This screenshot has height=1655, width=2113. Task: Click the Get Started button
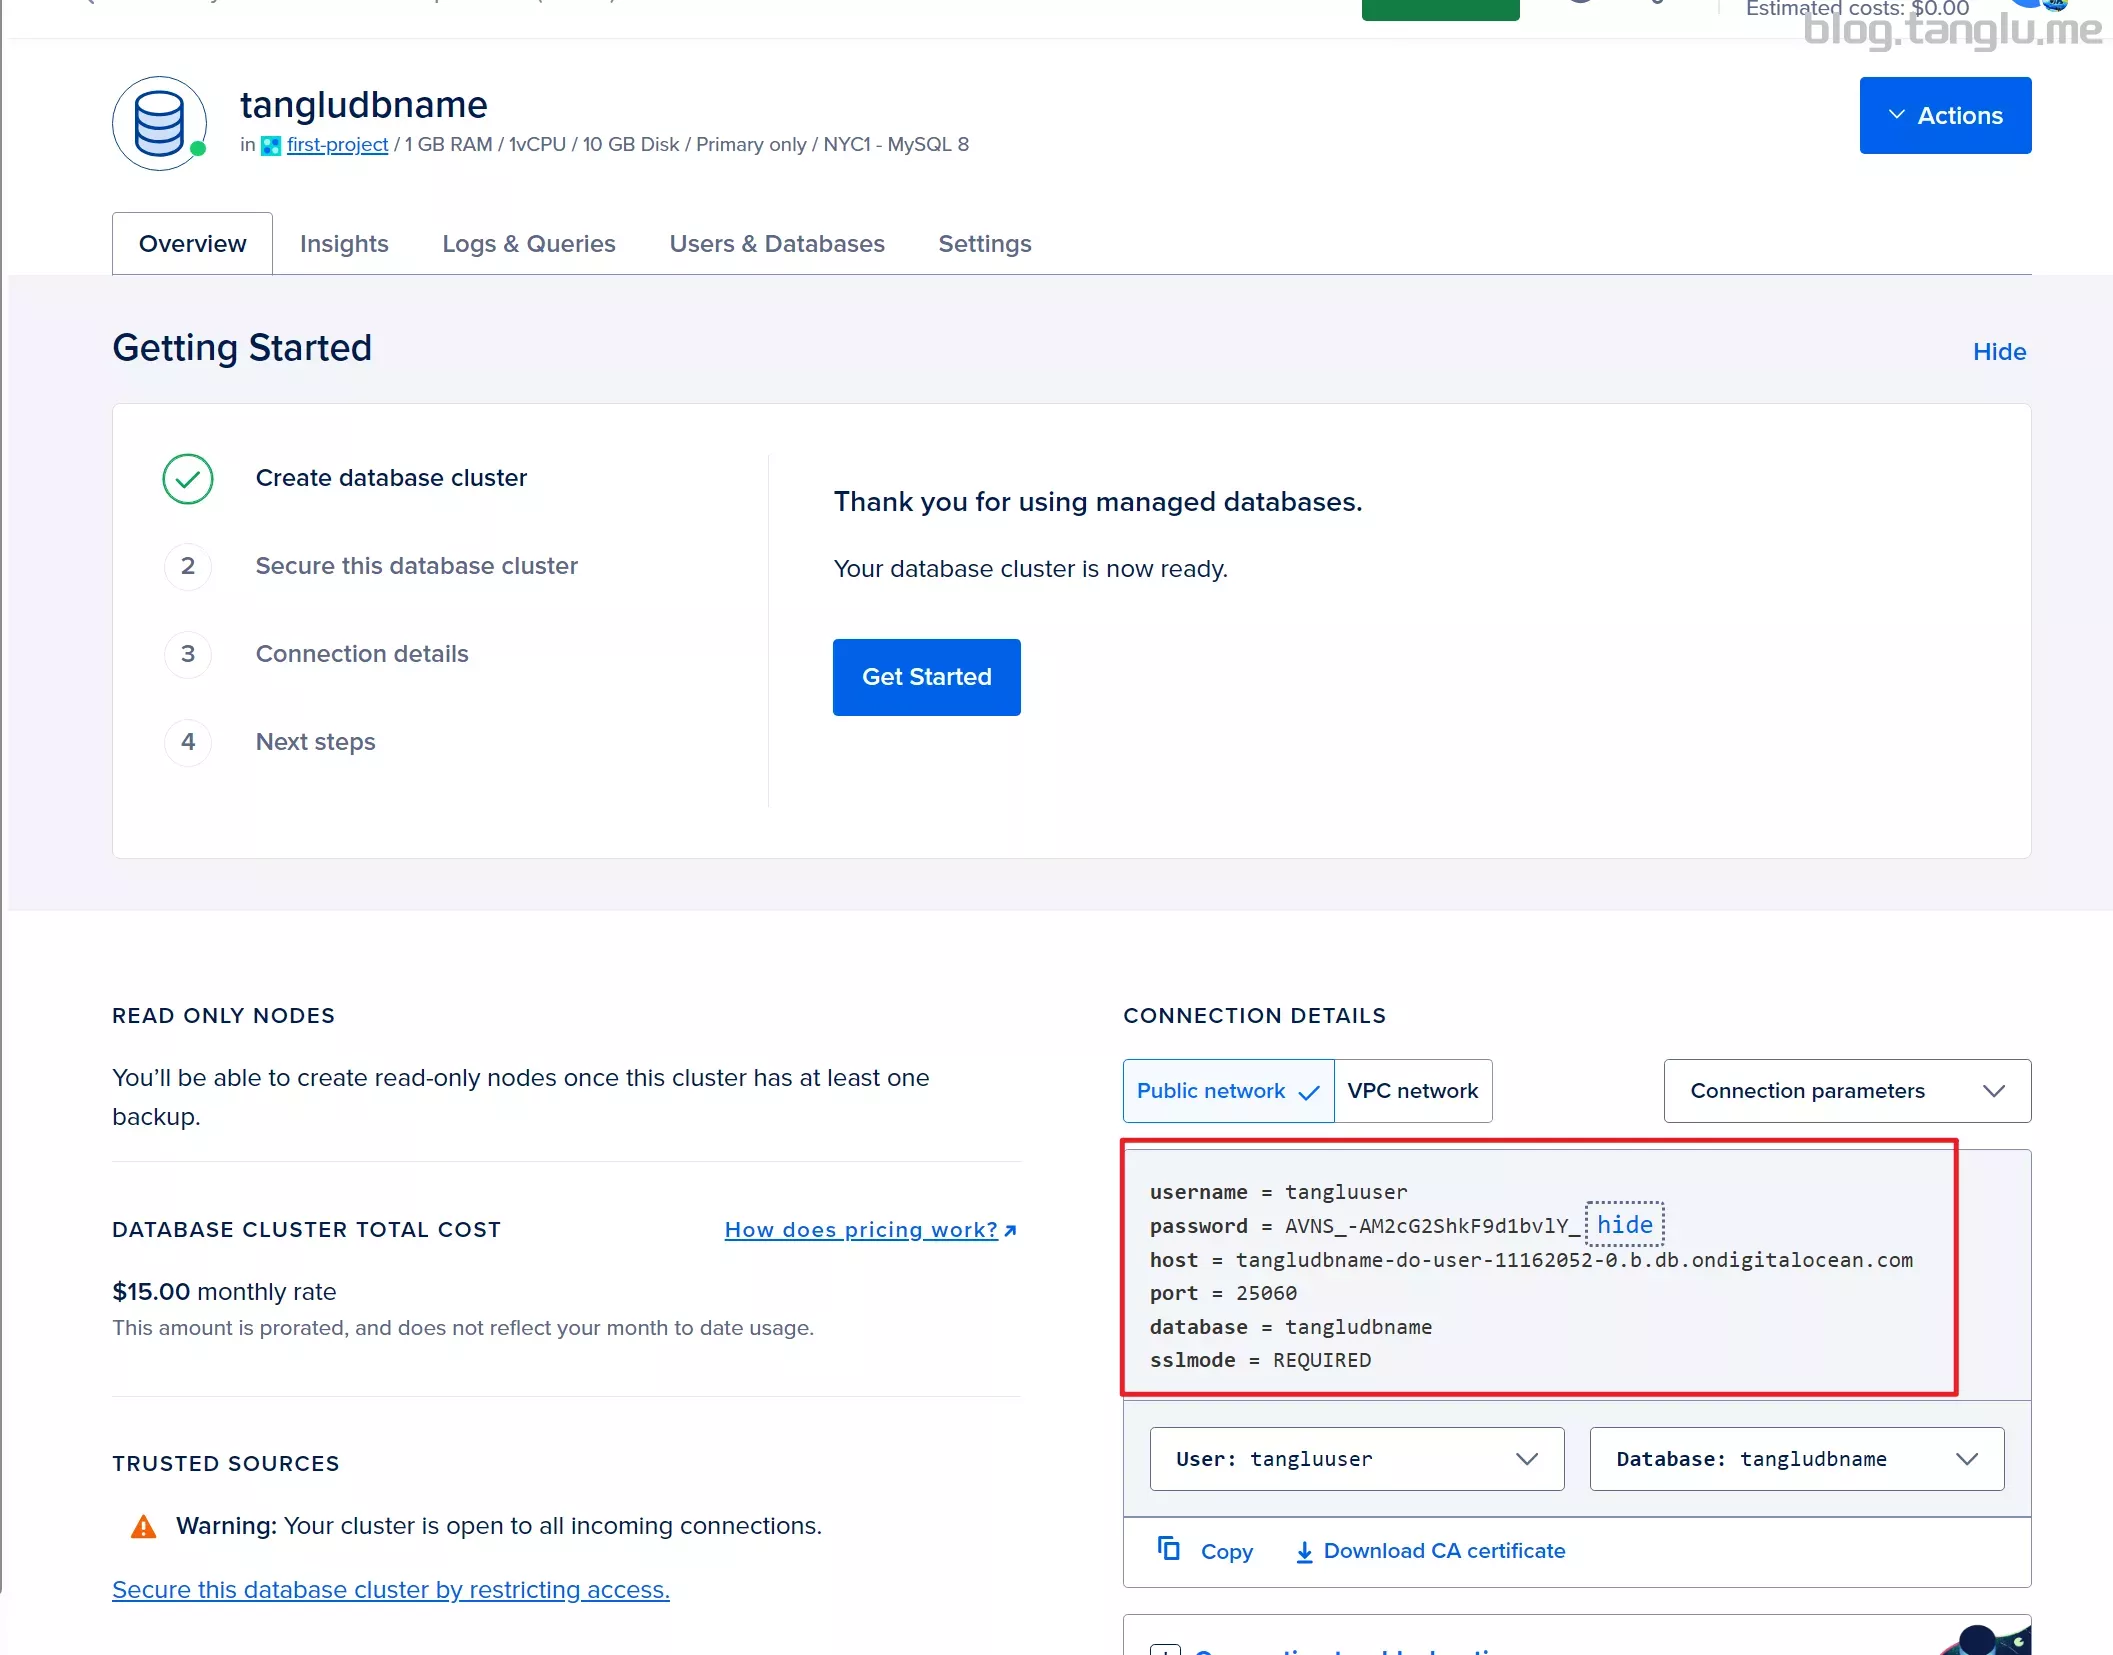[x=926, y=677]
